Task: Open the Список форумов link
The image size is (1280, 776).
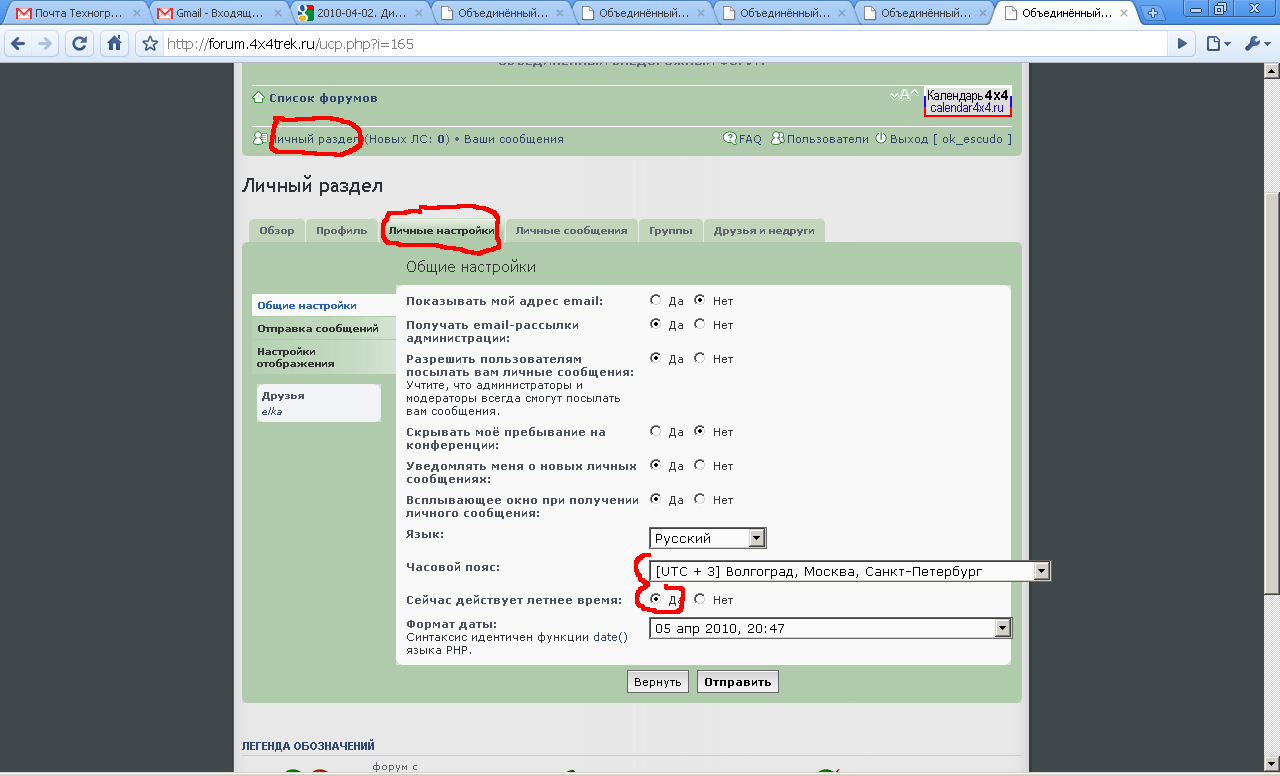Action: [x=322, y=98]
